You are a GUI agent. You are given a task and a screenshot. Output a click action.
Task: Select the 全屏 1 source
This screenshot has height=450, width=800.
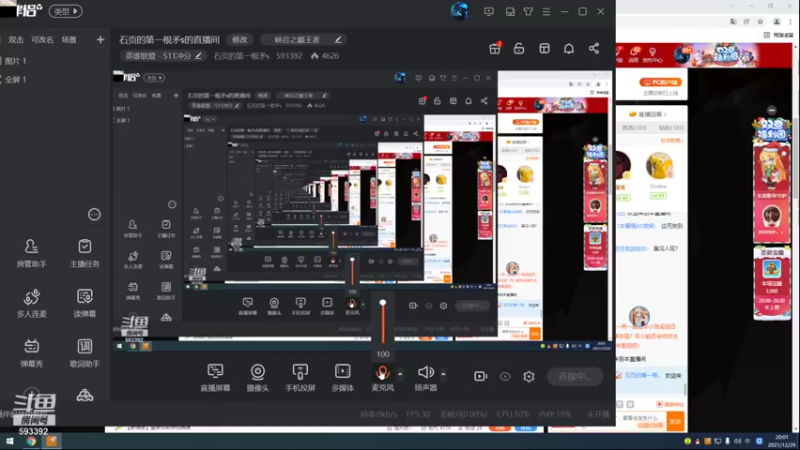(15, 80)
